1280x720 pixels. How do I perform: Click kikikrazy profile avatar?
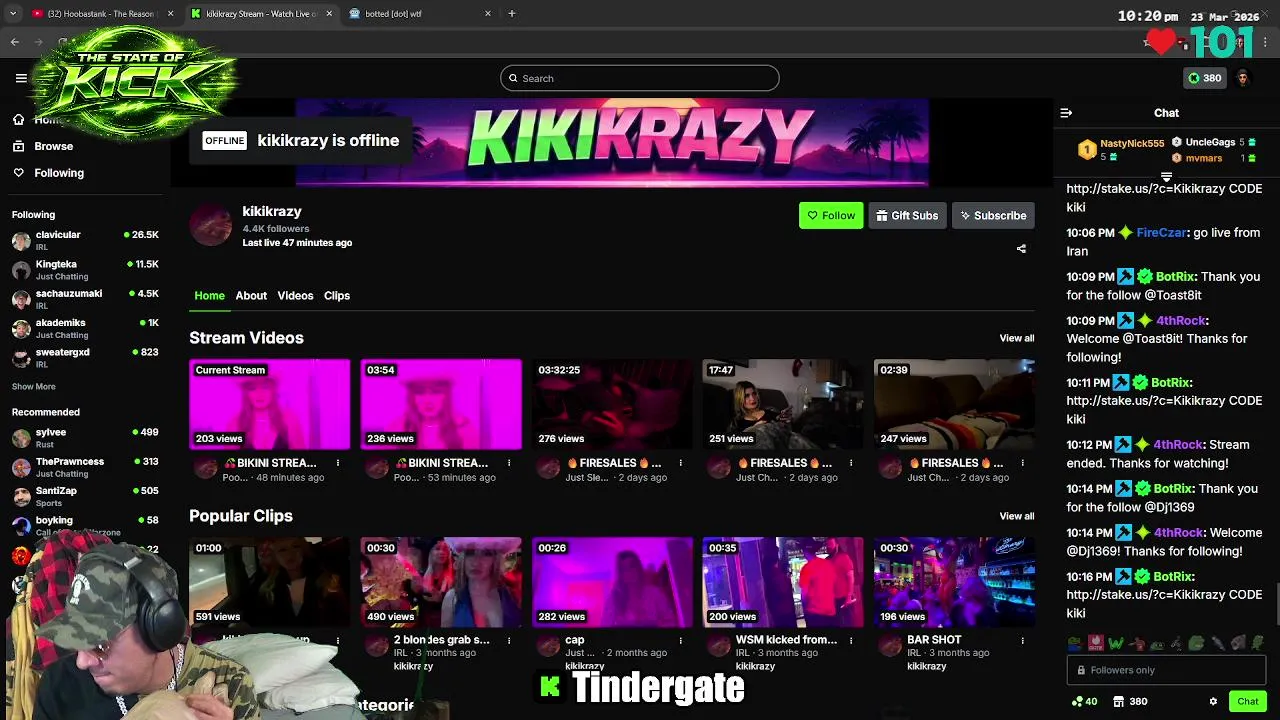coord(210,225)
